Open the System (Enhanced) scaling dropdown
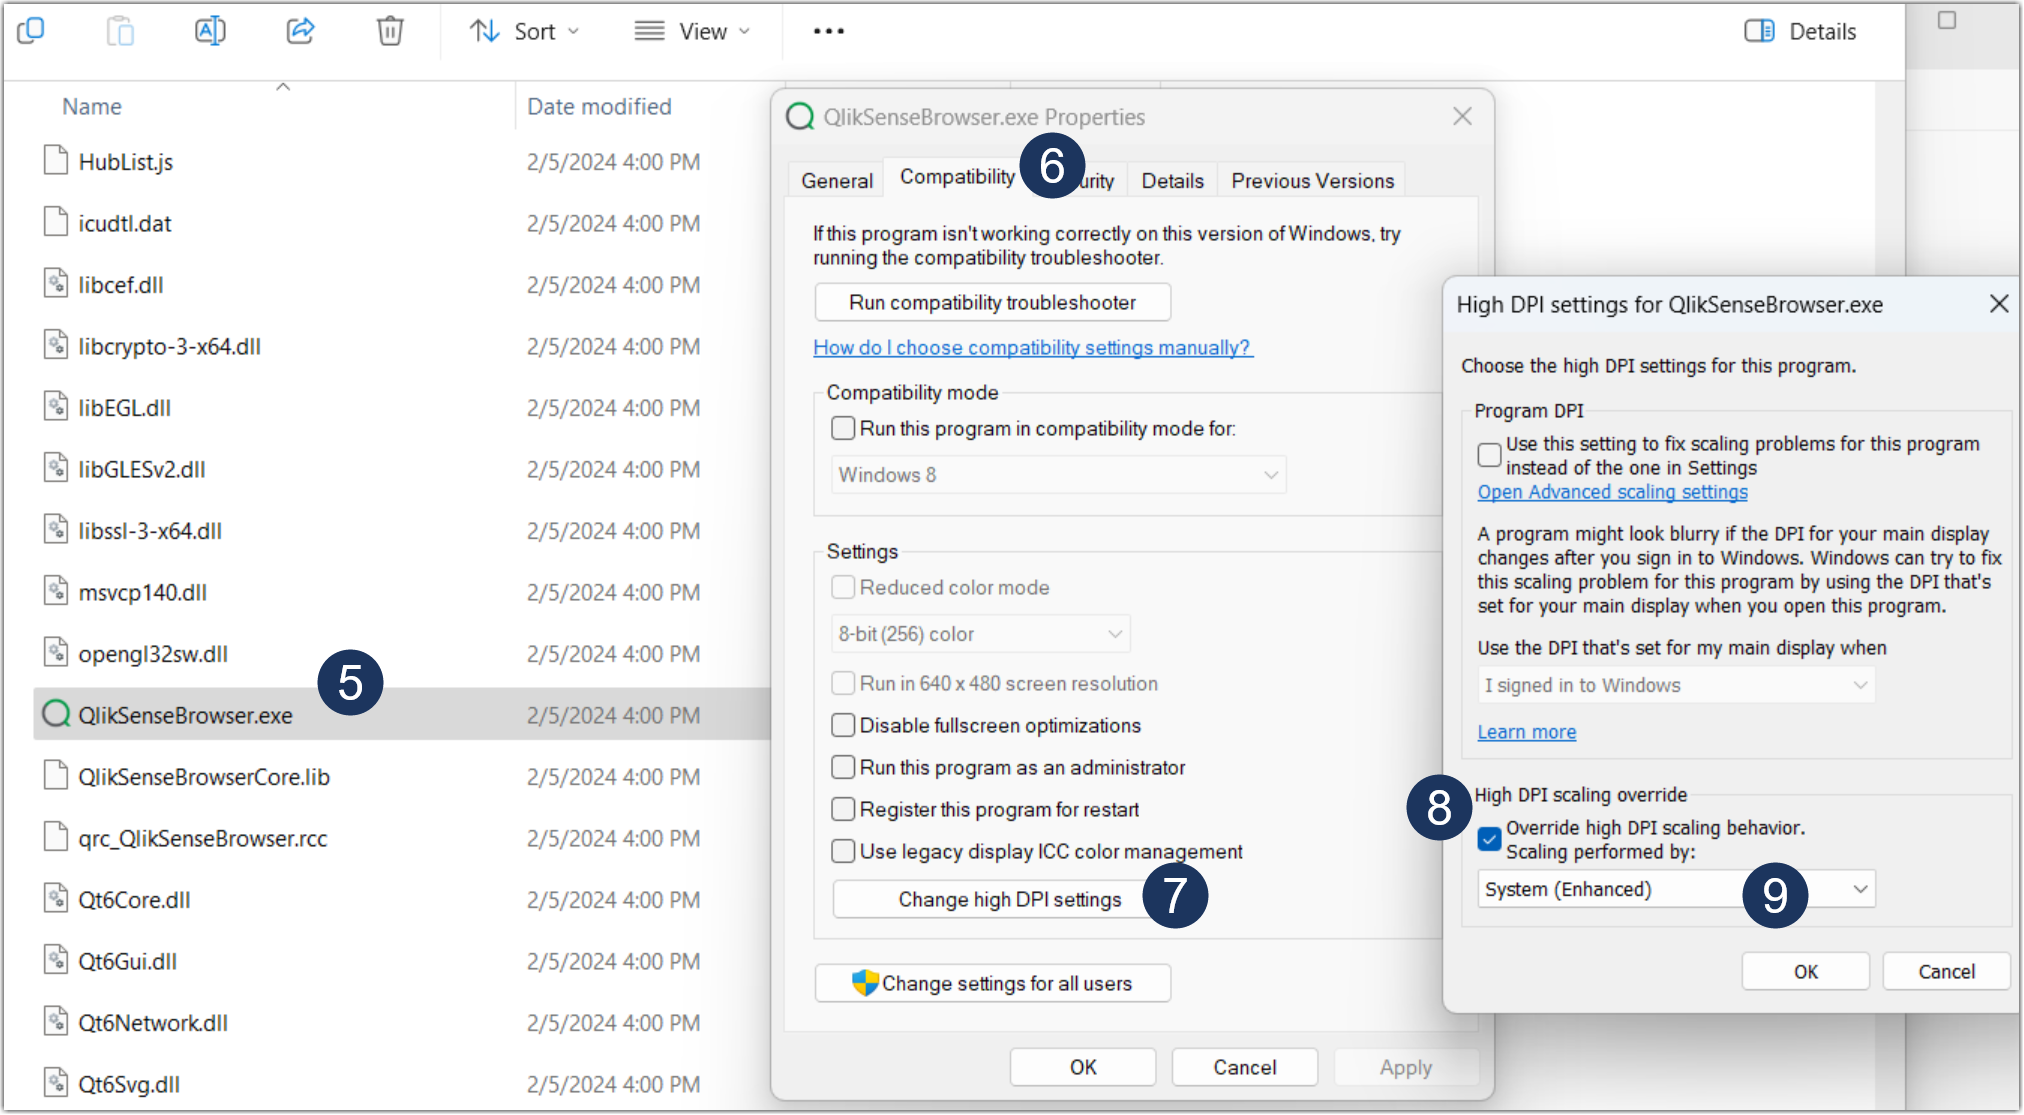2024x1115 pixels. click(1676, 889)
